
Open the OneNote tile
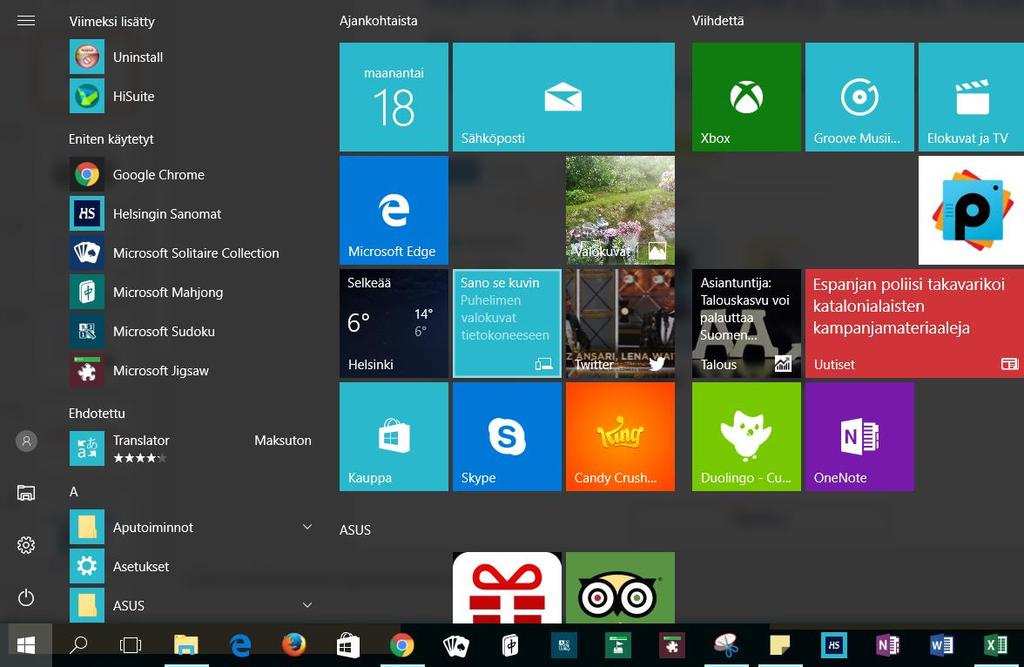click(x=859, y=436)
